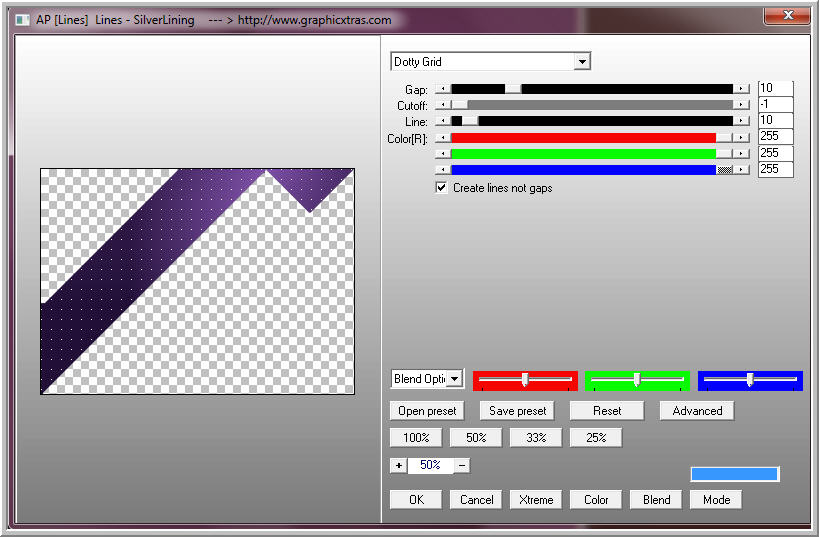819x537 pixels.
Task: Click the window title bar app icon
Action: click(x=22, y=20)
